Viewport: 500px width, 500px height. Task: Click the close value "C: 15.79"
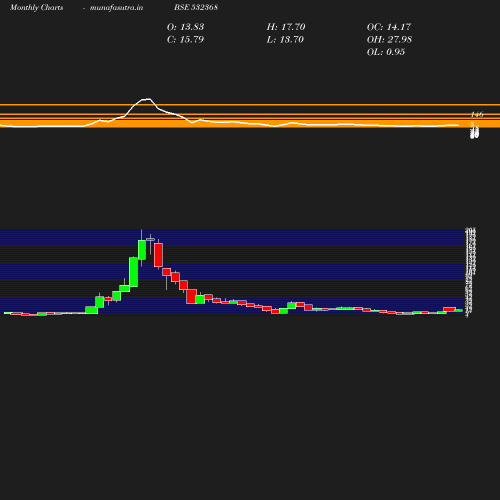pyautogui.click(x=185, y=39)
